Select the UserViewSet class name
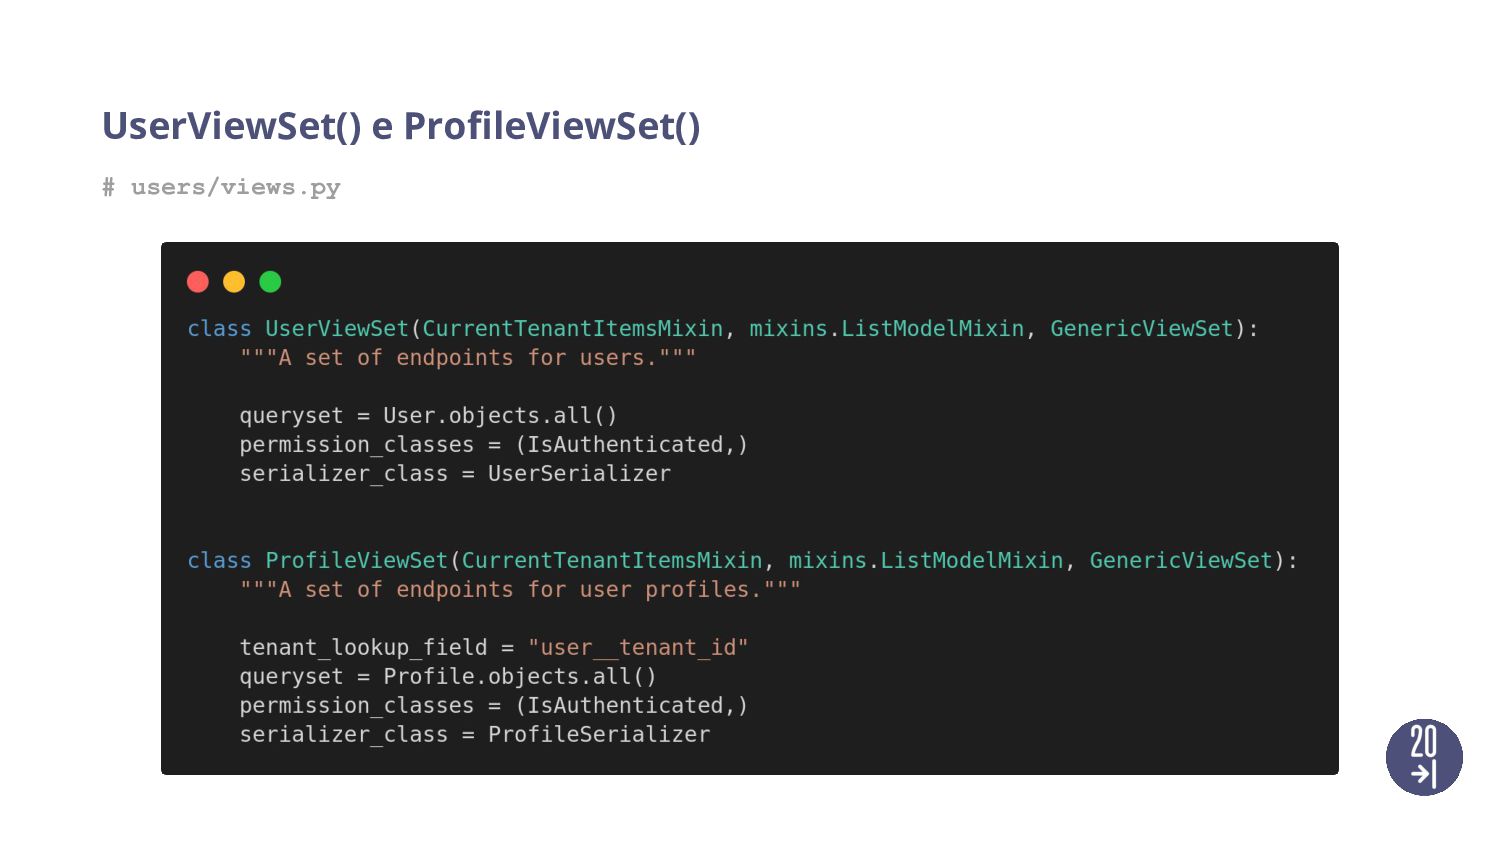Image resolution: width=1500 pixels, height=844 pixels. [337, 328]
